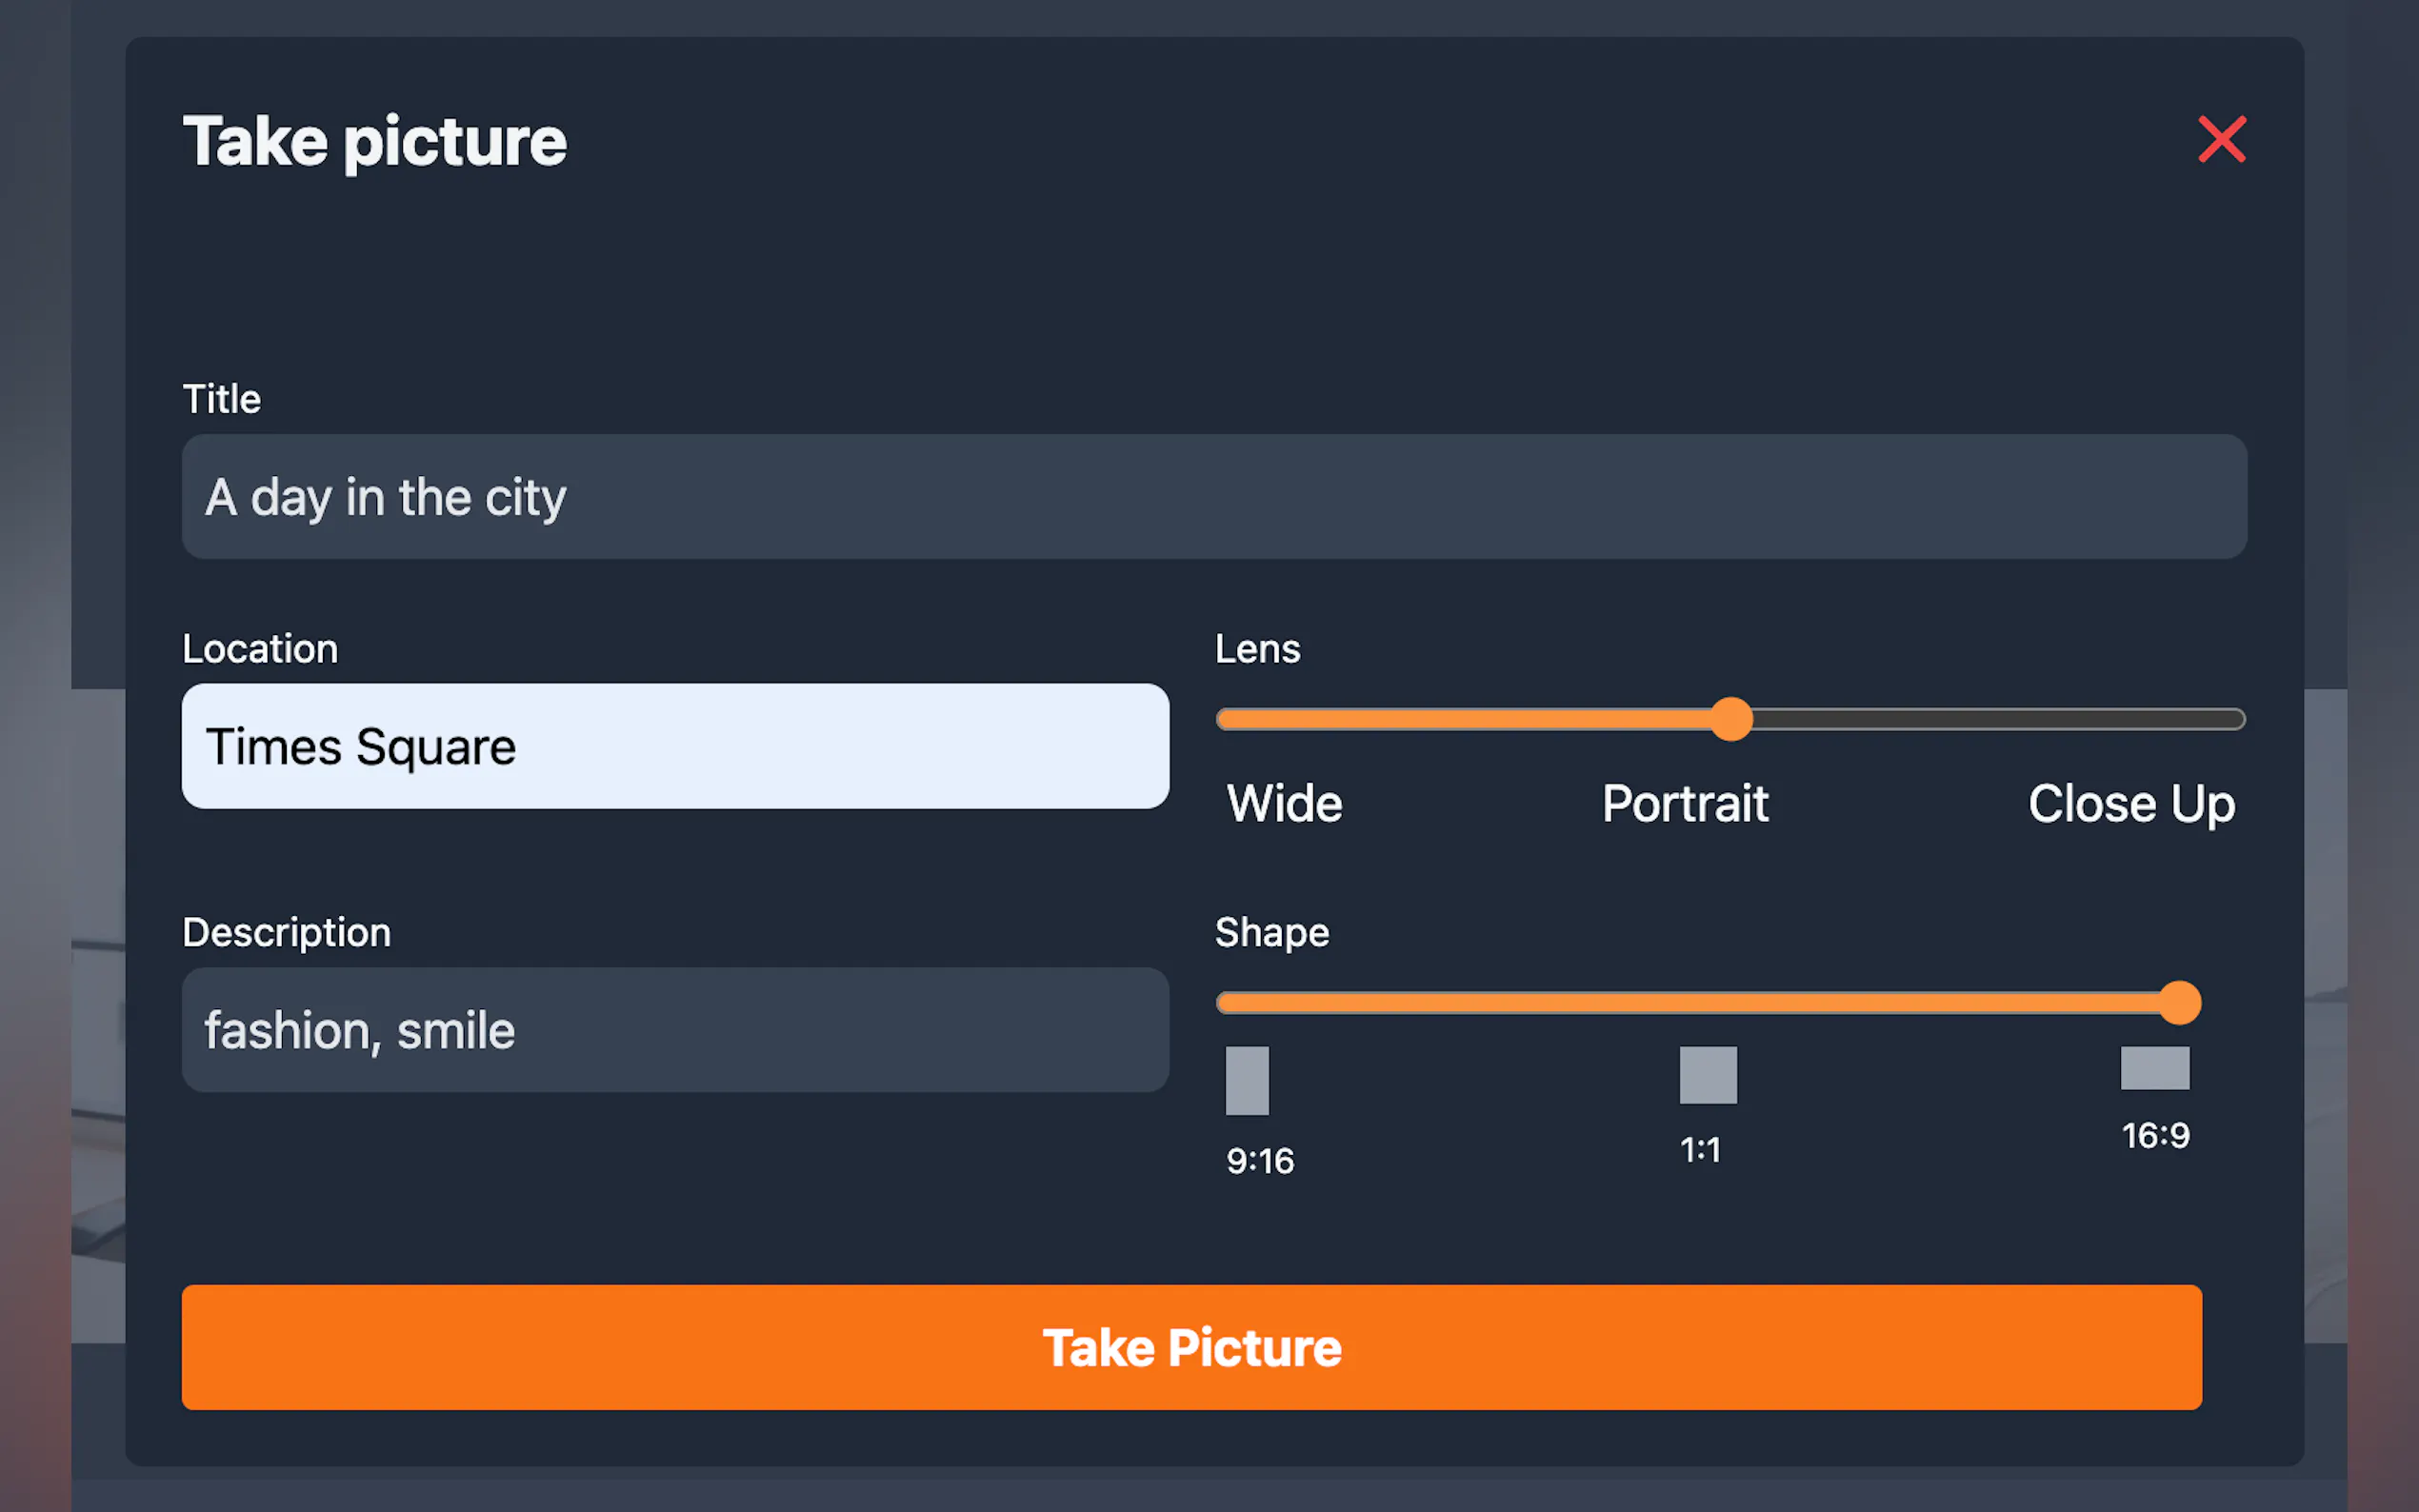
Task: Click the "1:1" text label
Action: pos(1700,1150)
